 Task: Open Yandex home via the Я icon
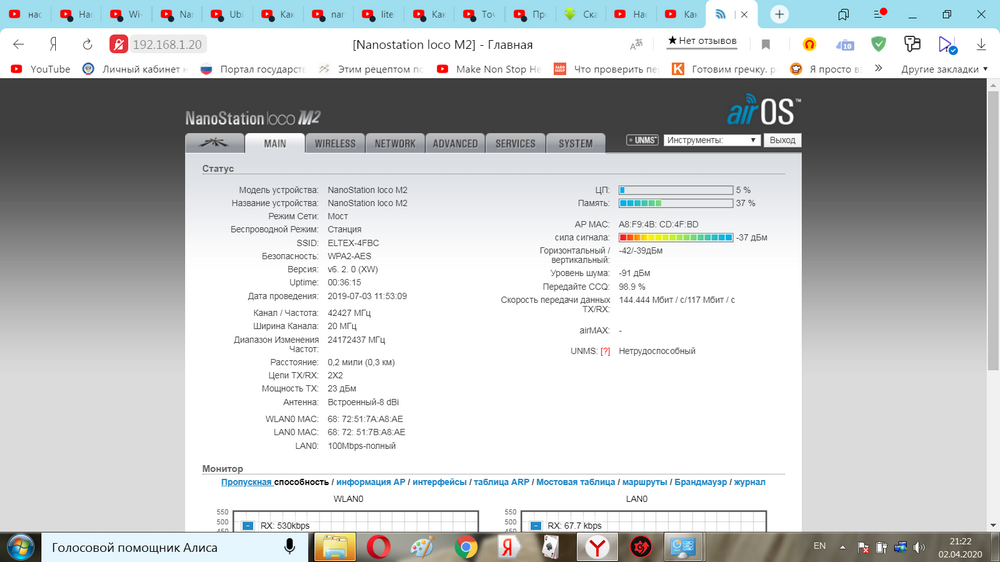coord(54,44)
